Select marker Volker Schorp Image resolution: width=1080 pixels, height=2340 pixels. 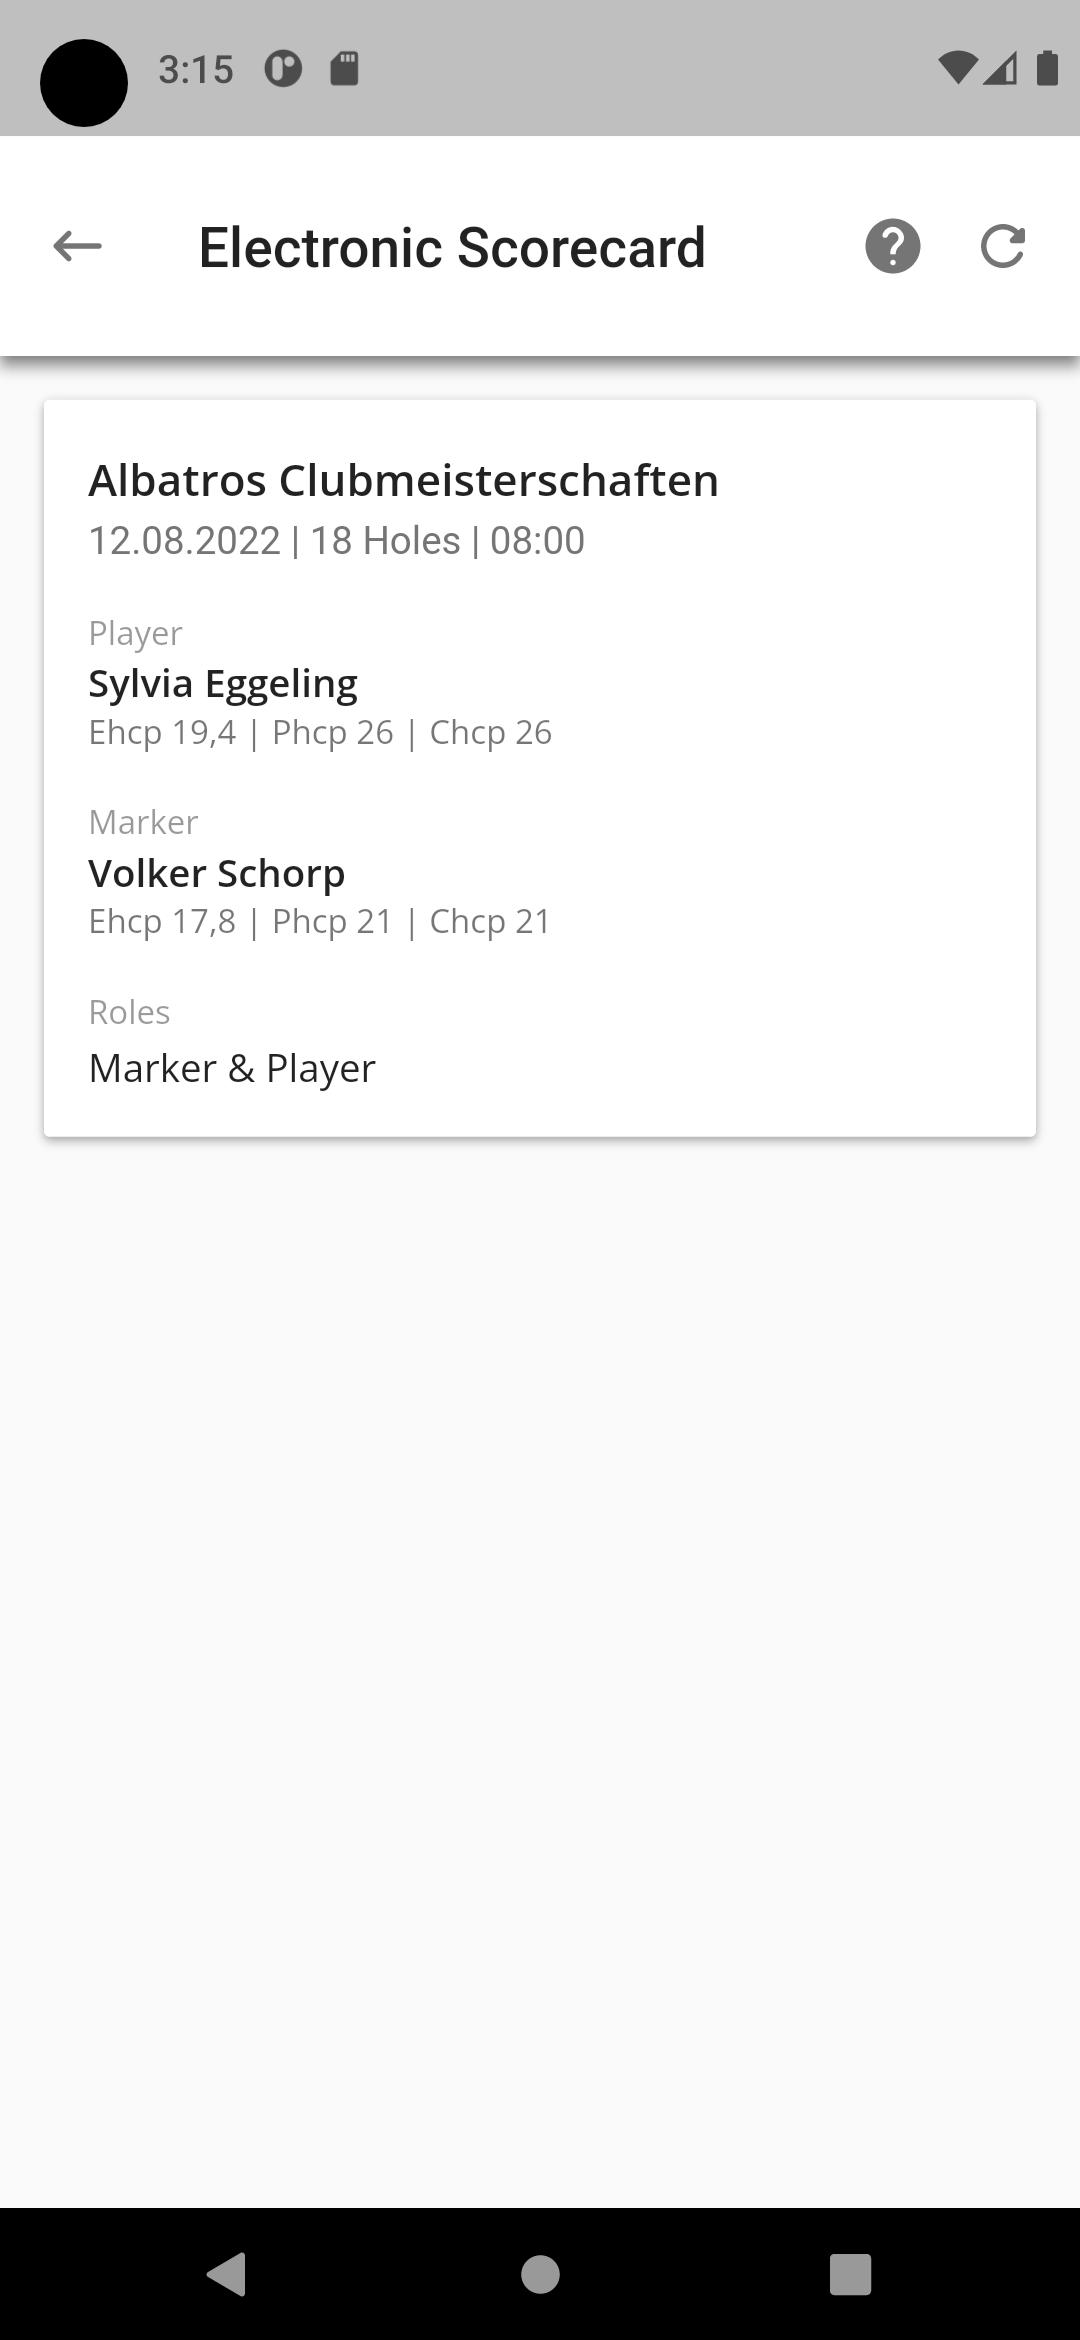(217, 873)
